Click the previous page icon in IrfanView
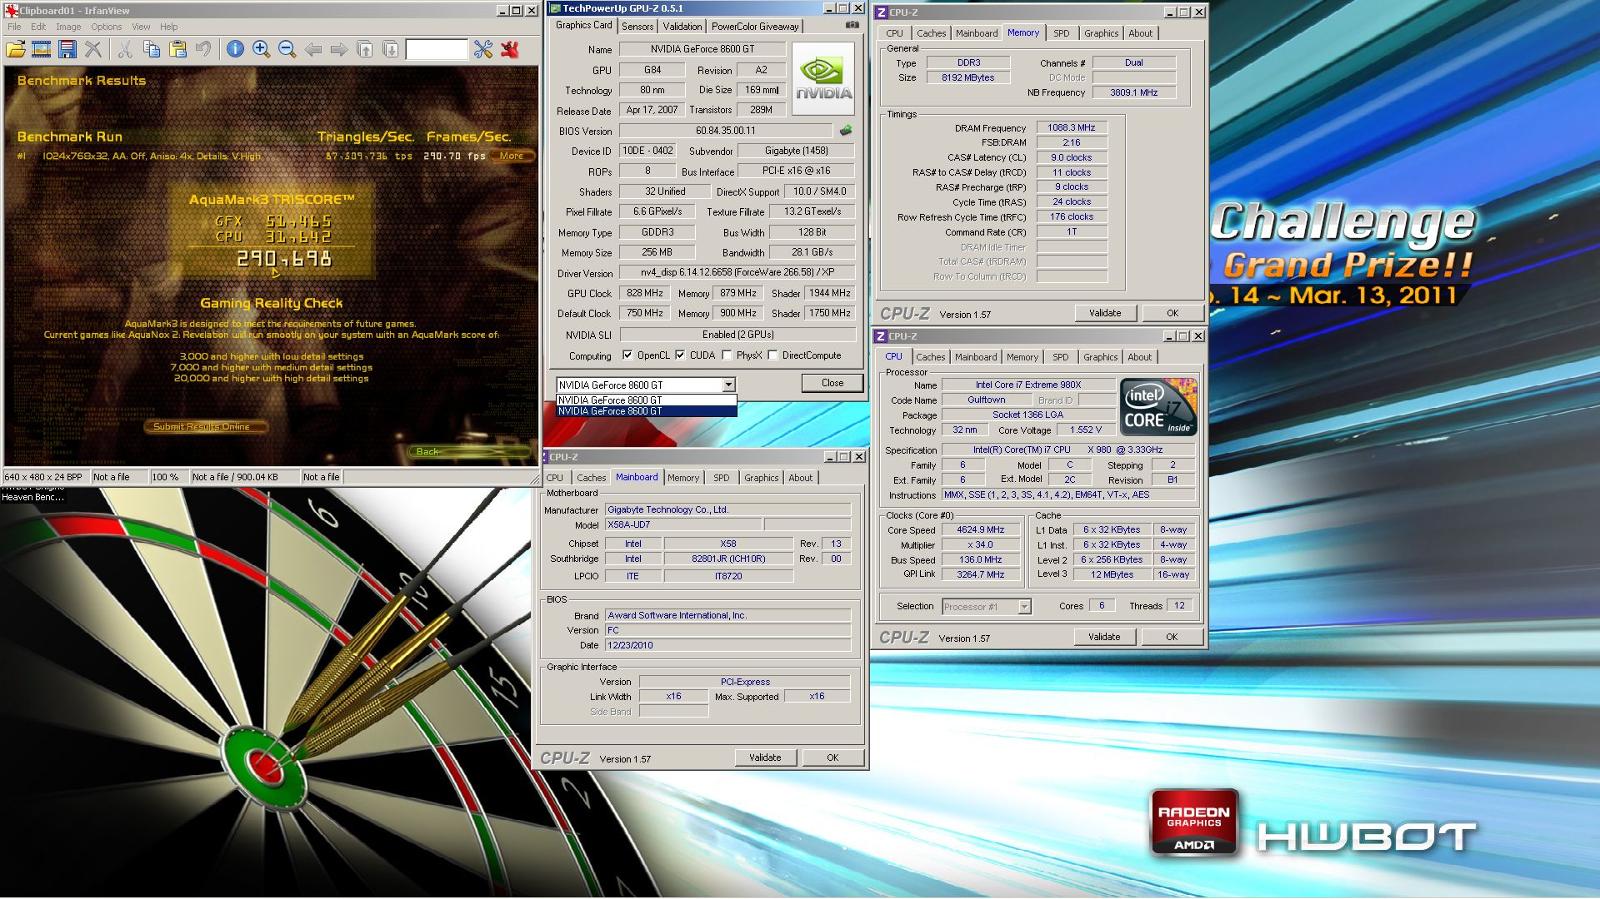The height and width of the screenshot is (899, 1600). [x=365, y=49]
